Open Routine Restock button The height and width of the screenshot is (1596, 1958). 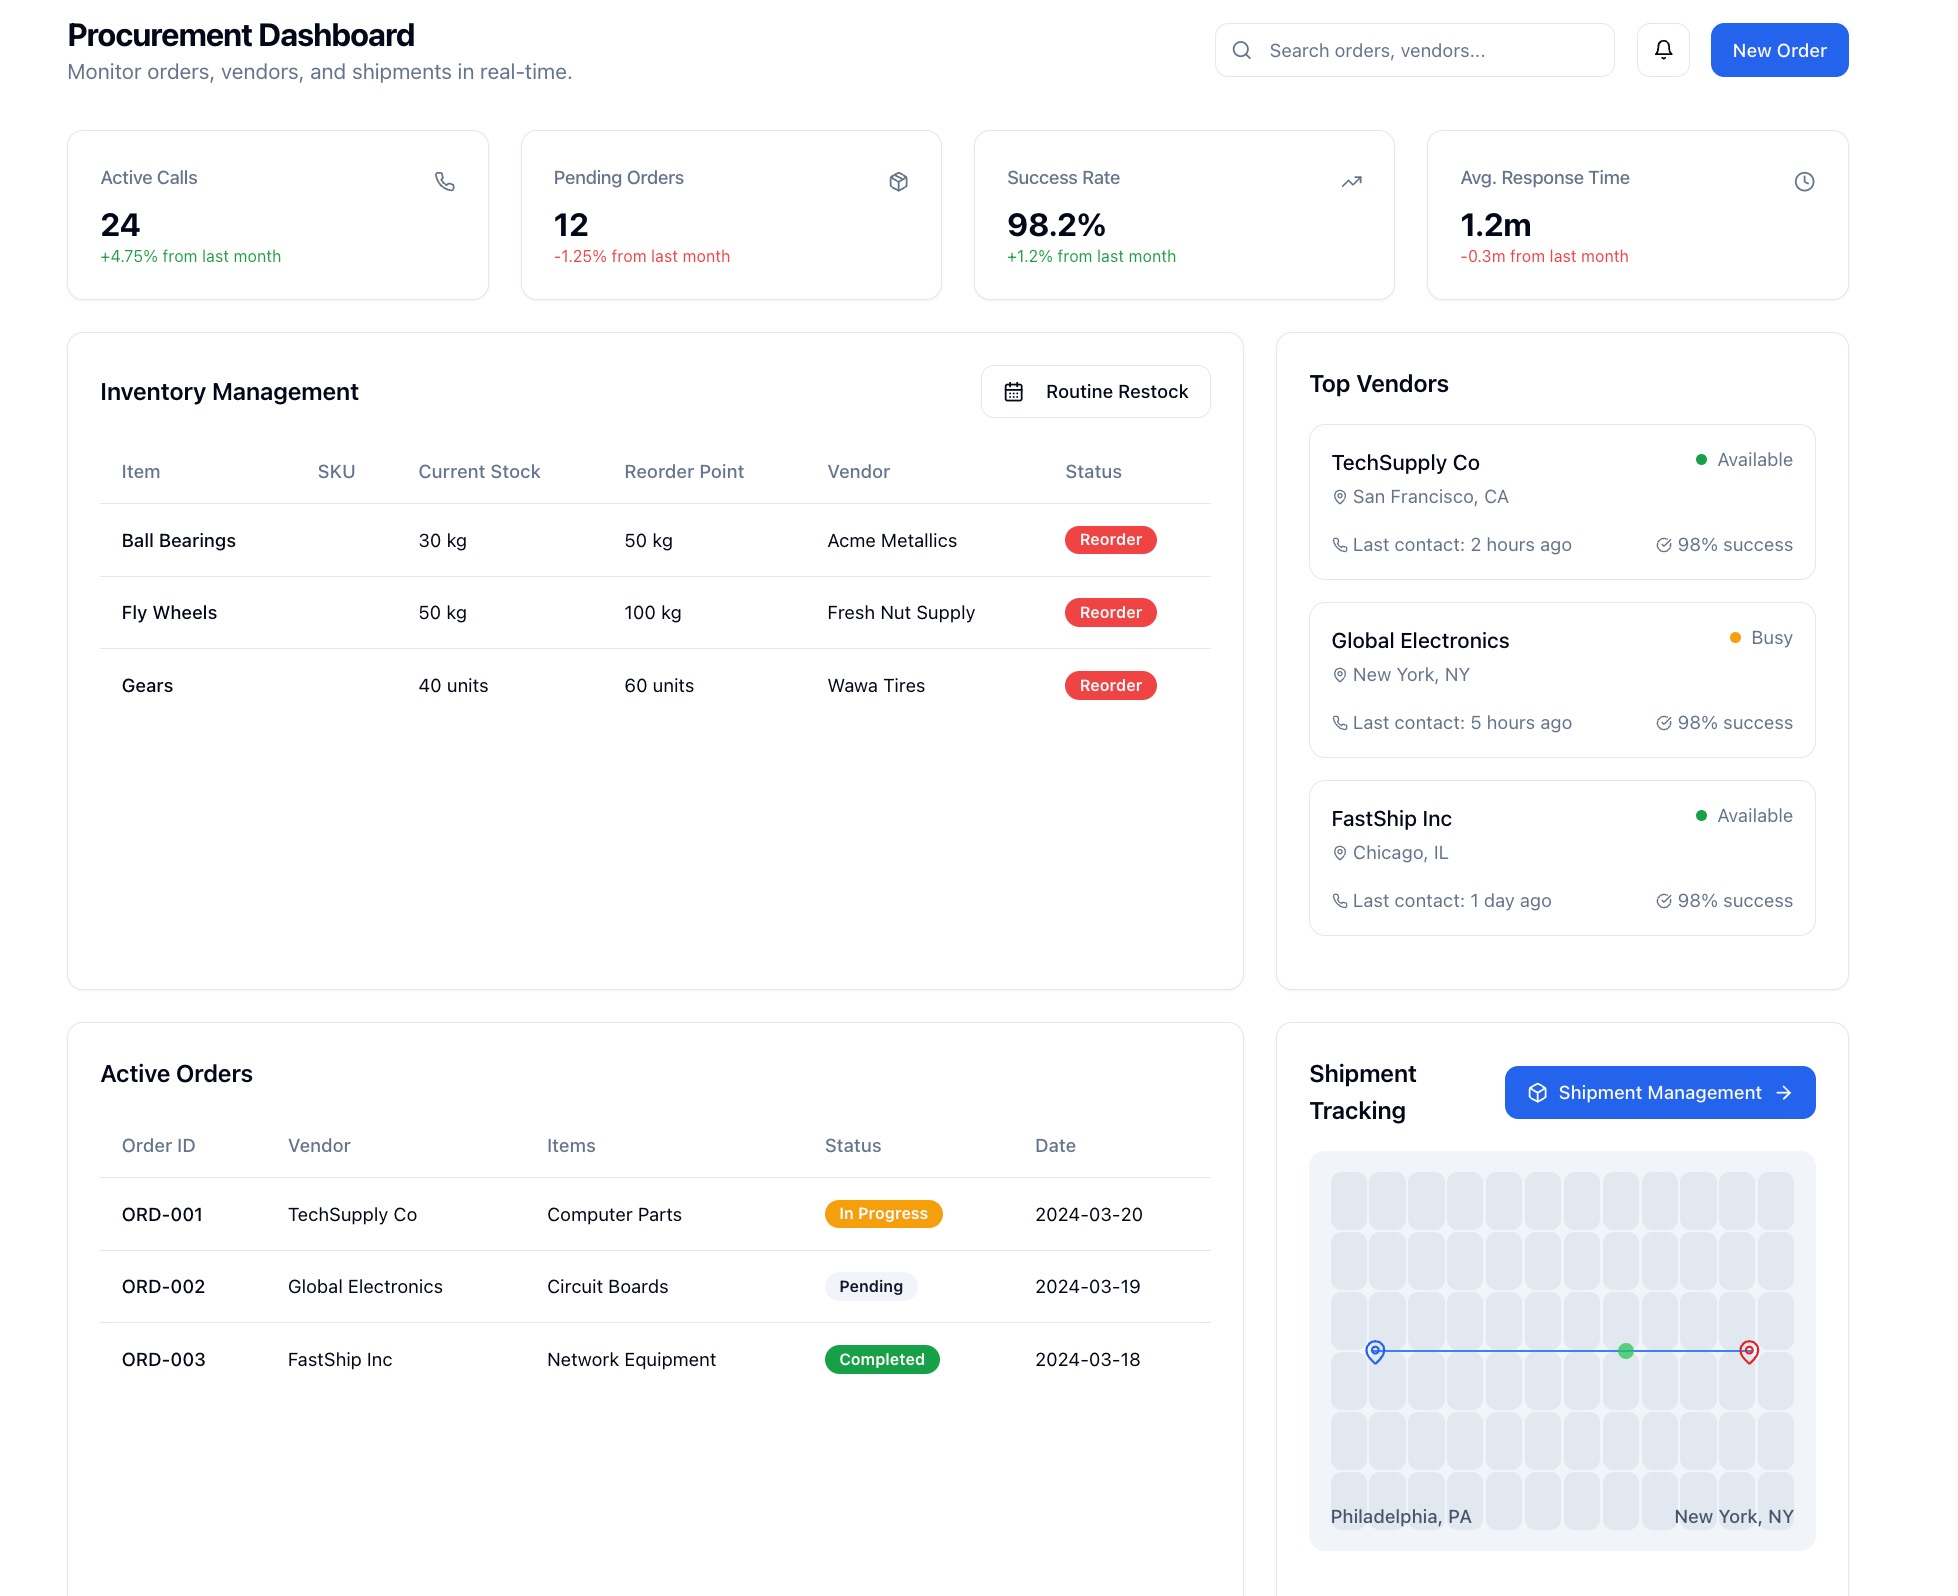point(1095,392)
